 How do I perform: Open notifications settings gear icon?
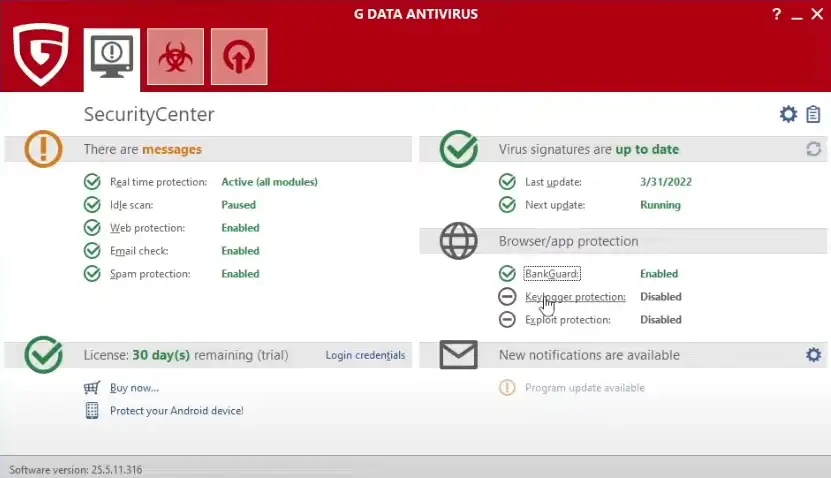click(813, 355)
